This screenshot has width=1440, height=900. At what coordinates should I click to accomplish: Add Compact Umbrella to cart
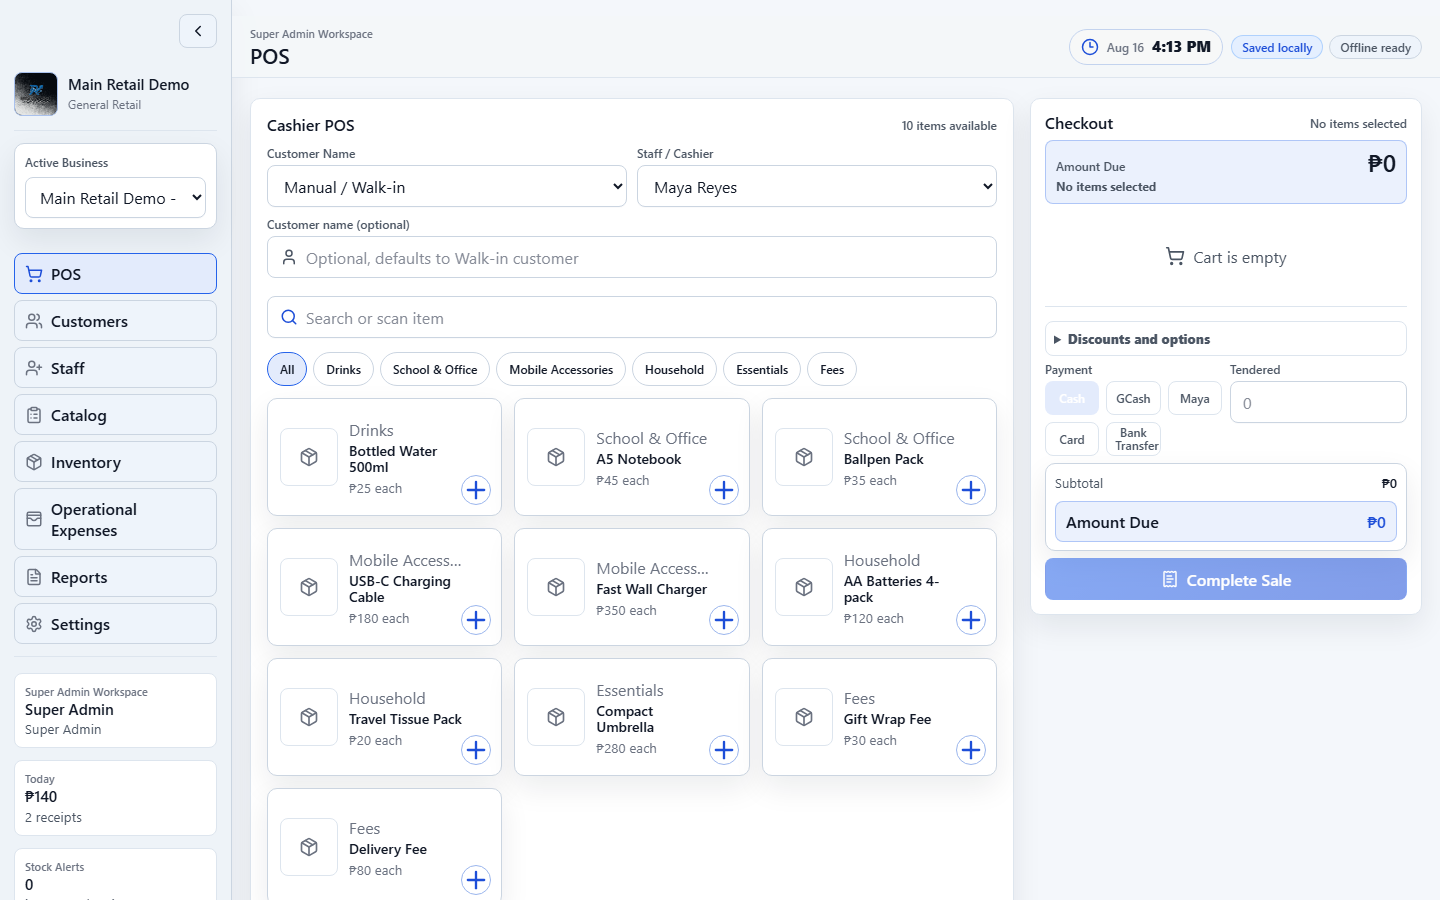(x=724, y=750)
